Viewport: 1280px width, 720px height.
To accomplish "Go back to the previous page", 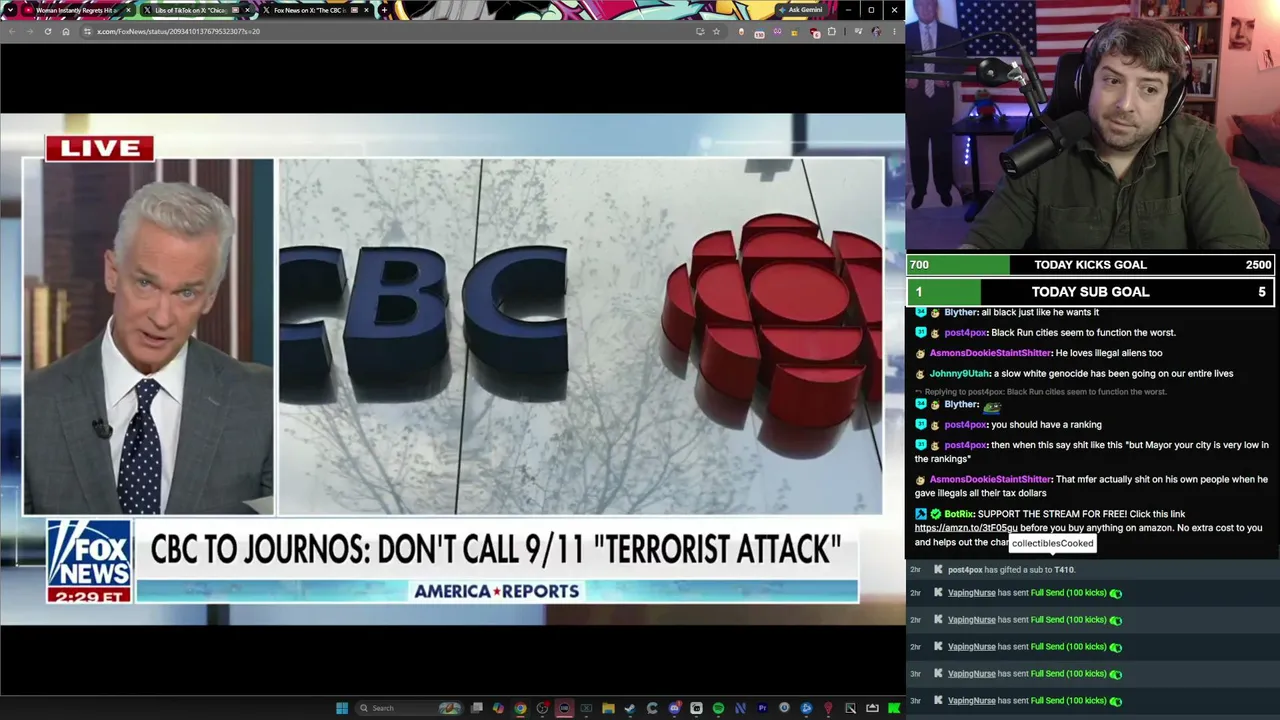I will (x=12, y=31).
